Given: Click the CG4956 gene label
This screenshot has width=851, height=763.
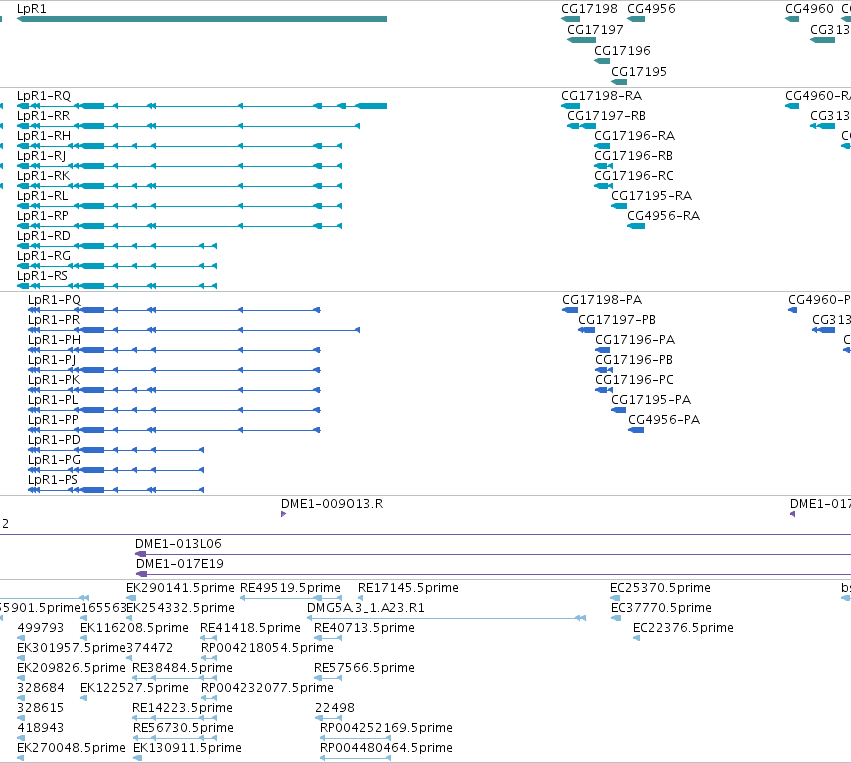Looking at the screenshot, I should click(651, 9).
